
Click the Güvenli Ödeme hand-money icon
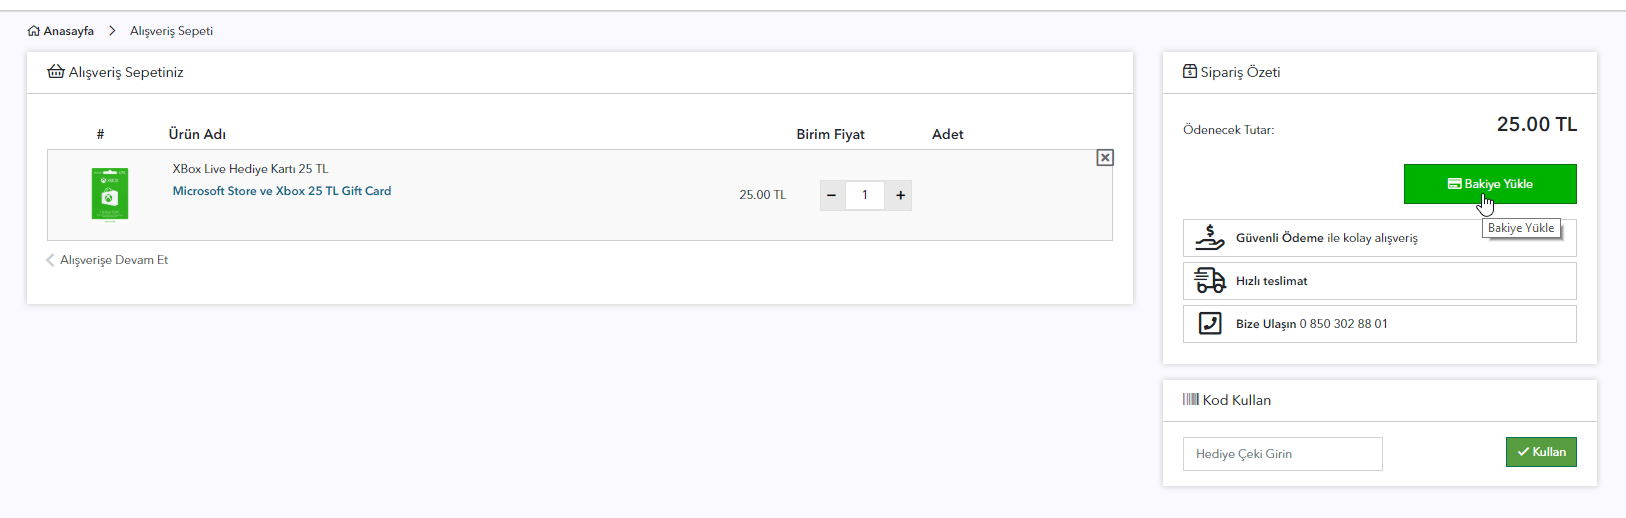[1210, 238]
